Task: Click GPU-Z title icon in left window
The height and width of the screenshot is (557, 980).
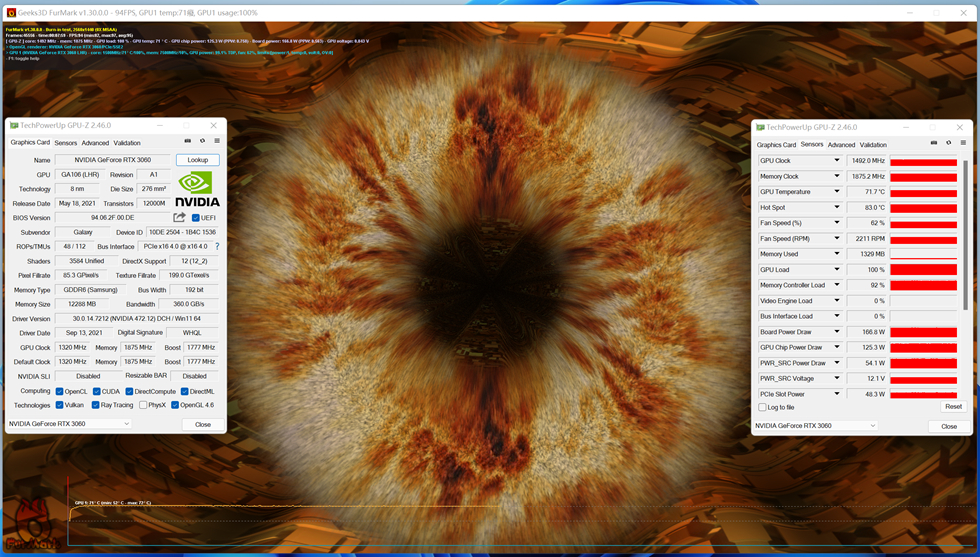Action: click(x=14, y=125)
